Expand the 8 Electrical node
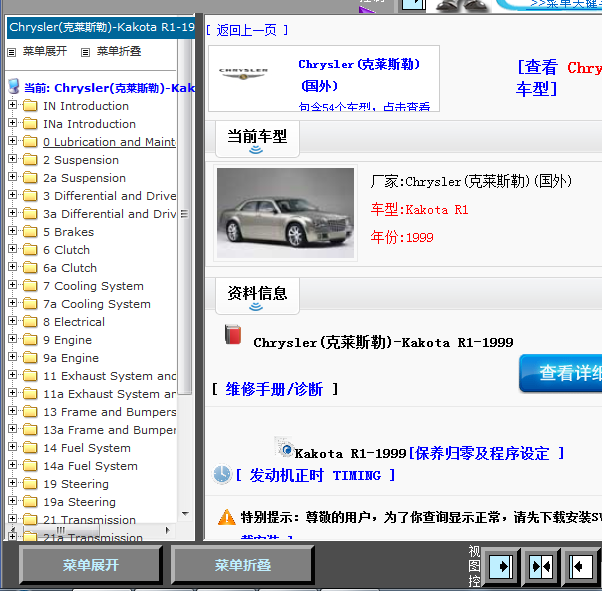 (x=12, y=320)
